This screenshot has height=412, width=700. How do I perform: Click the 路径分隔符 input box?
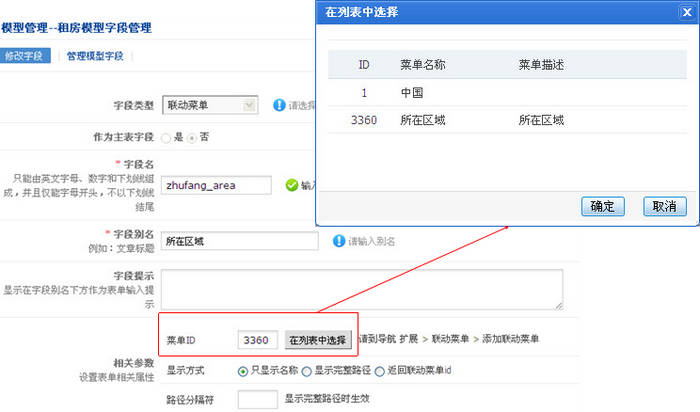pyautogui.click(x=258, y=399)
